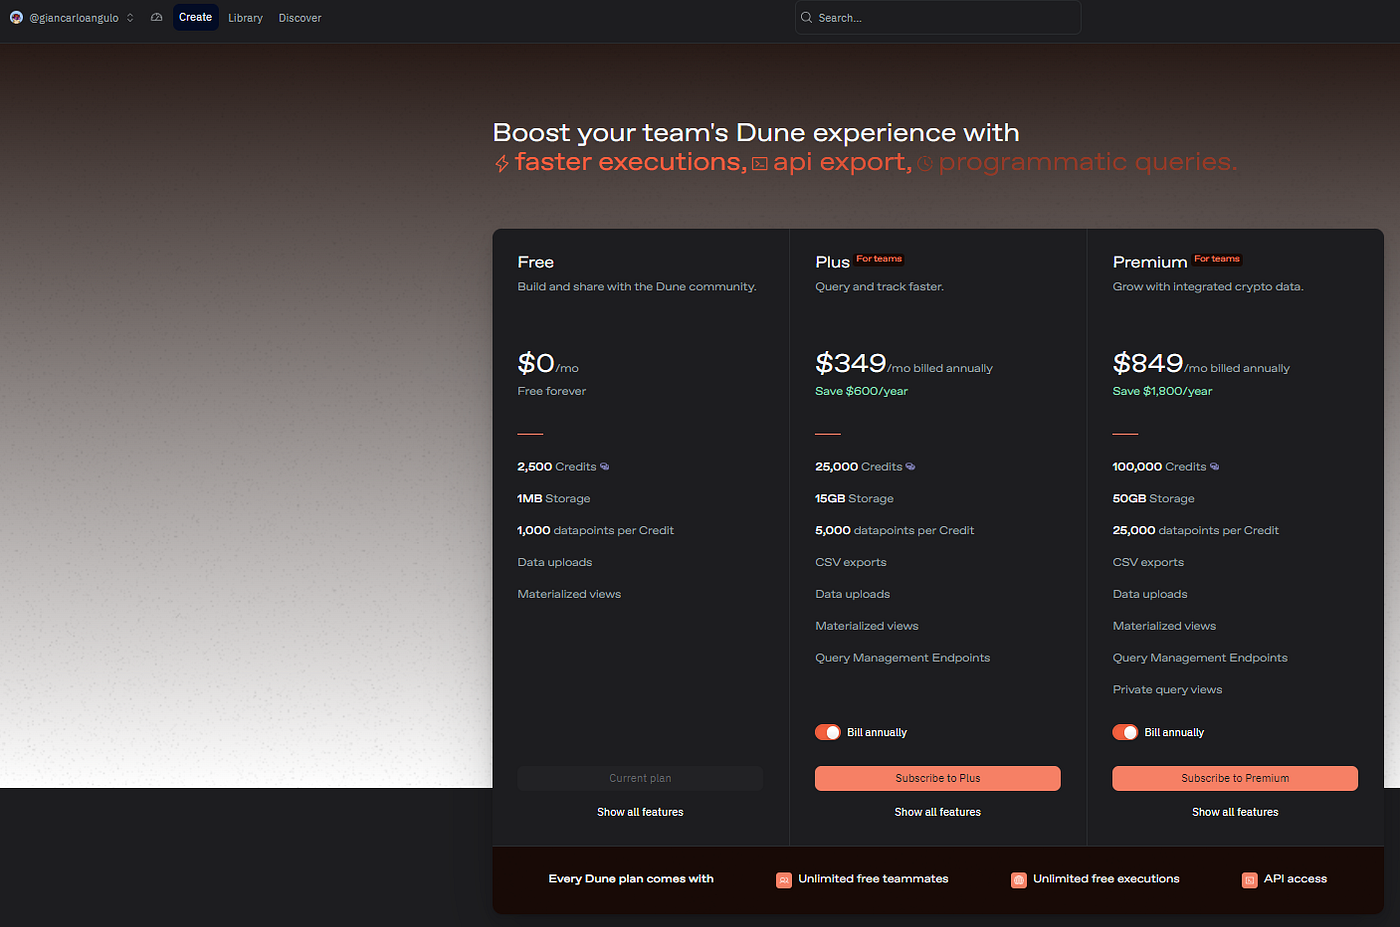Click the user avatar icon for giancarloangulo
This screenshot has width=1400, height=927.
click(16, 17)
